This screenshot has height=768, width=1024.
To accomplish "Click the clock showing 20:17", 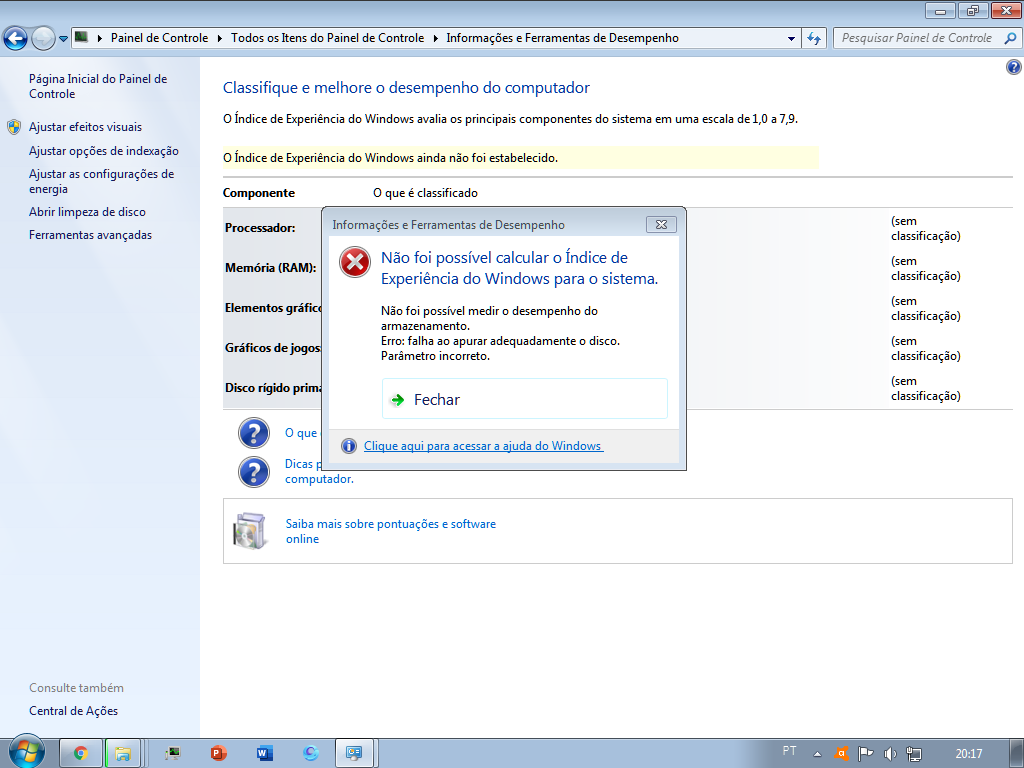I will click(x=968, y=754).
